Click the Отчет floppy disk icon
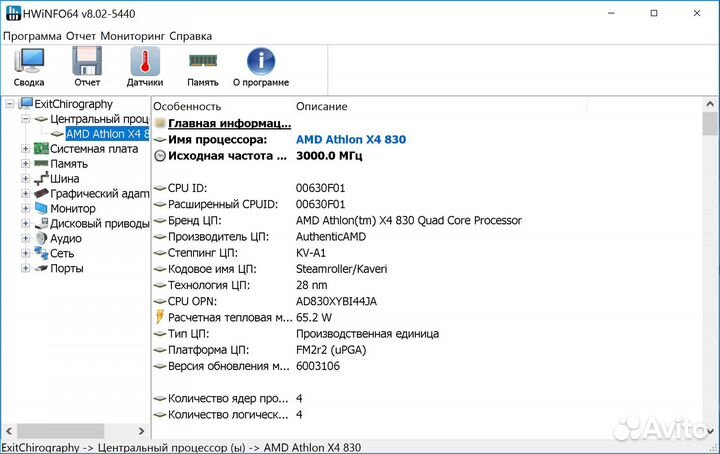 tap(87, 60)
